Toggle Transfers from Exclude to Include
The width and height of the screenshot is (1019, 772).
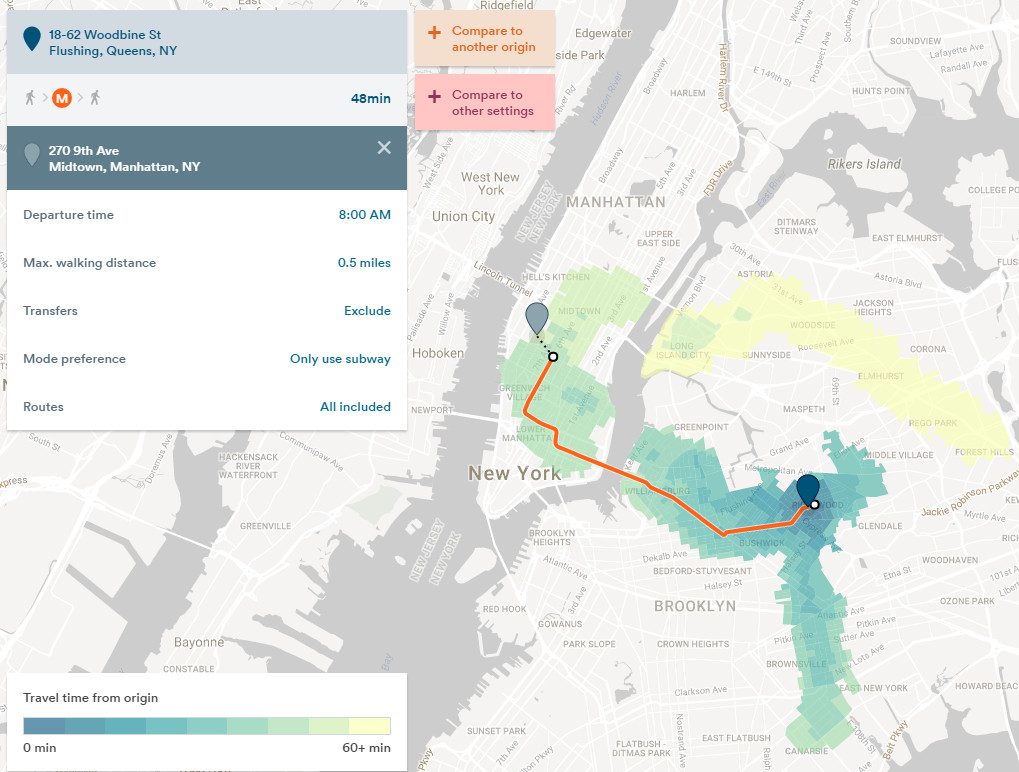[367, 310]
